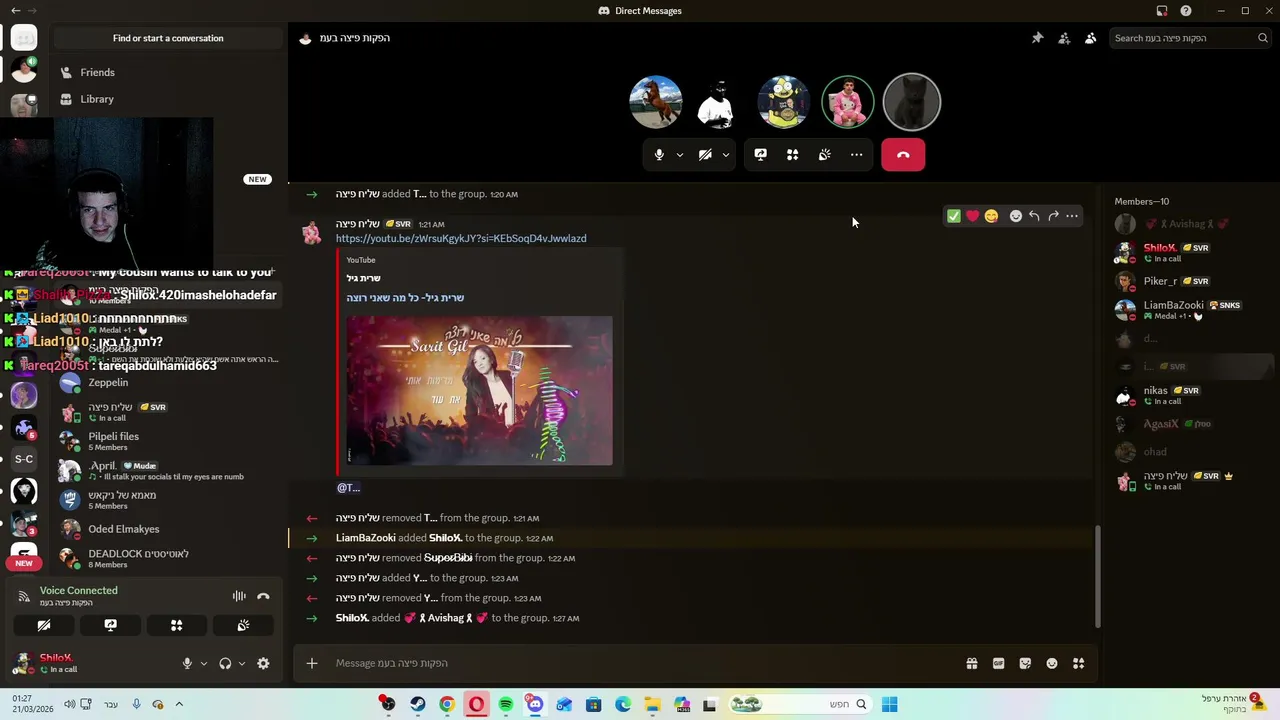Open input device dropdown in user panel
Image resolution: width=1280 pixels, height=720 pixels.
203,663
